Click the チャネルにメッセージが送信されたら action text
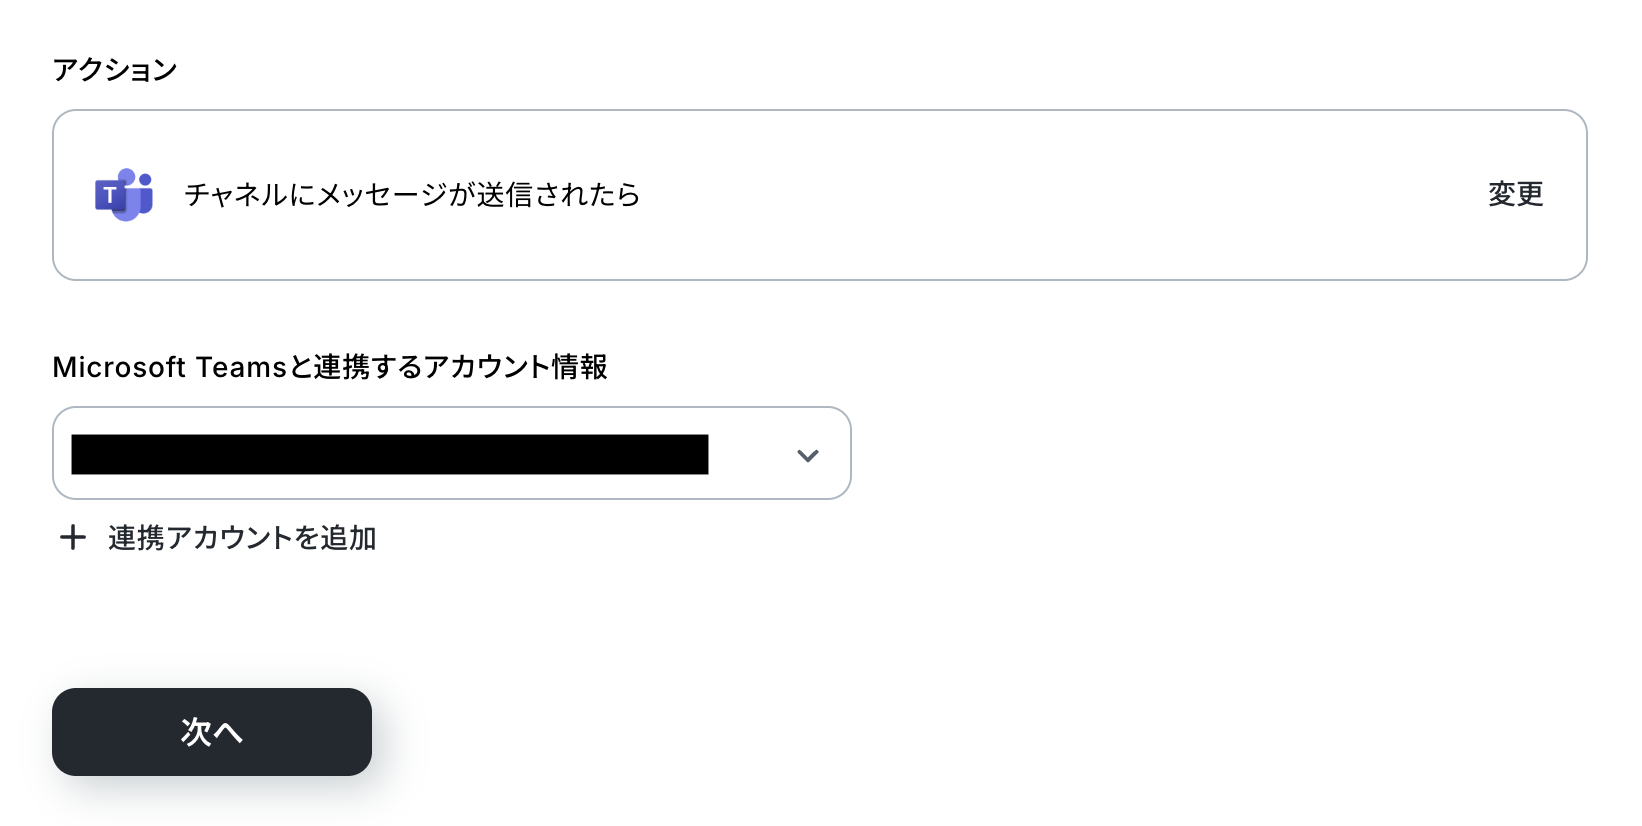Image resolution: width=1642 pixels, height=826 pixels. click(x=412, y=194)
